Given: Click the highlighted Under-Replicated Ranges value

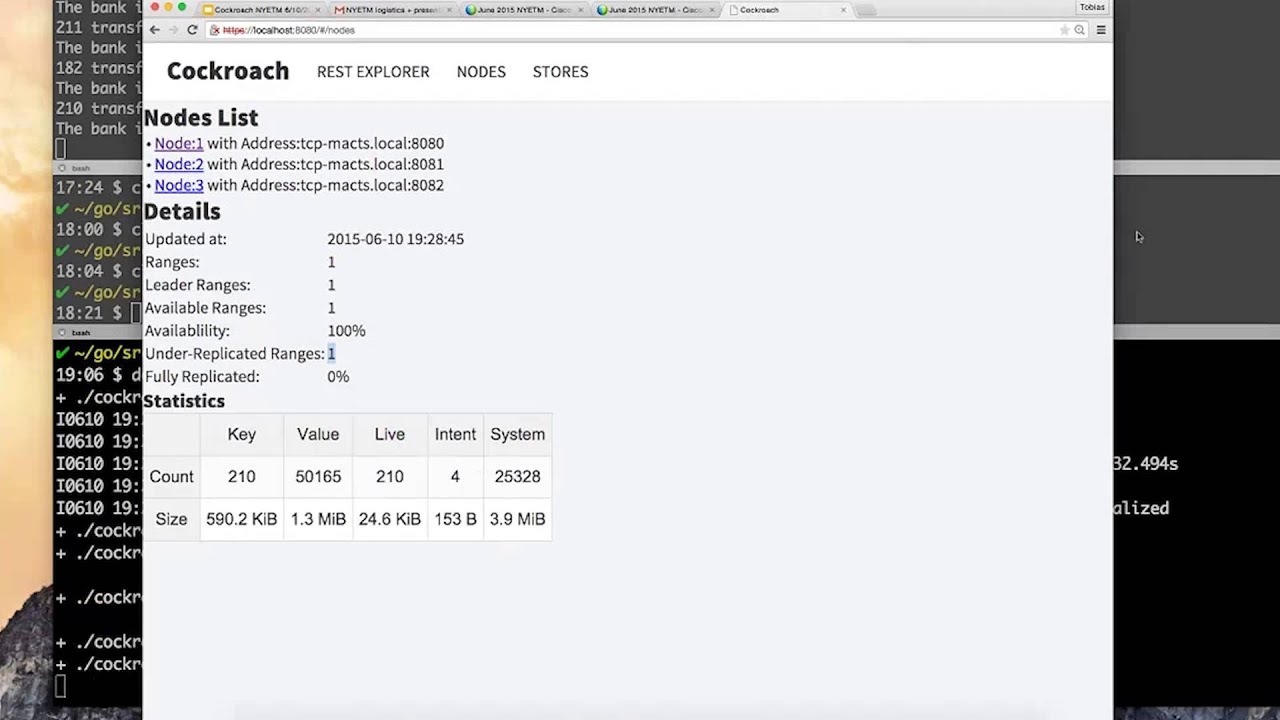Looking at the screenshot, I should click(x=331, y=354).
